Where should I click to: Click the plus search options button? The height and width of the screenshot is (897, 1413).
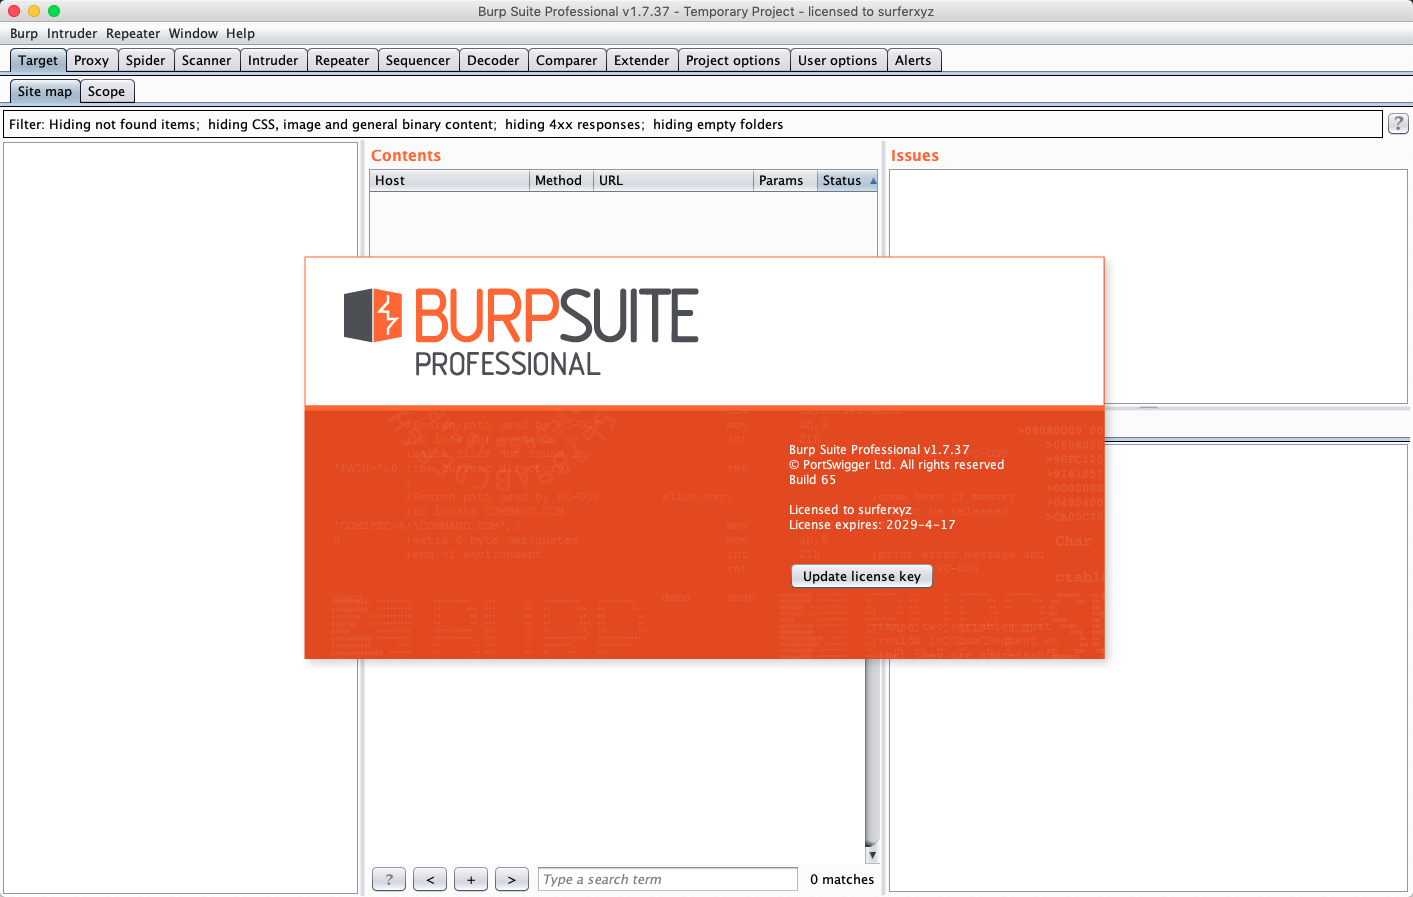click(471, 879)
